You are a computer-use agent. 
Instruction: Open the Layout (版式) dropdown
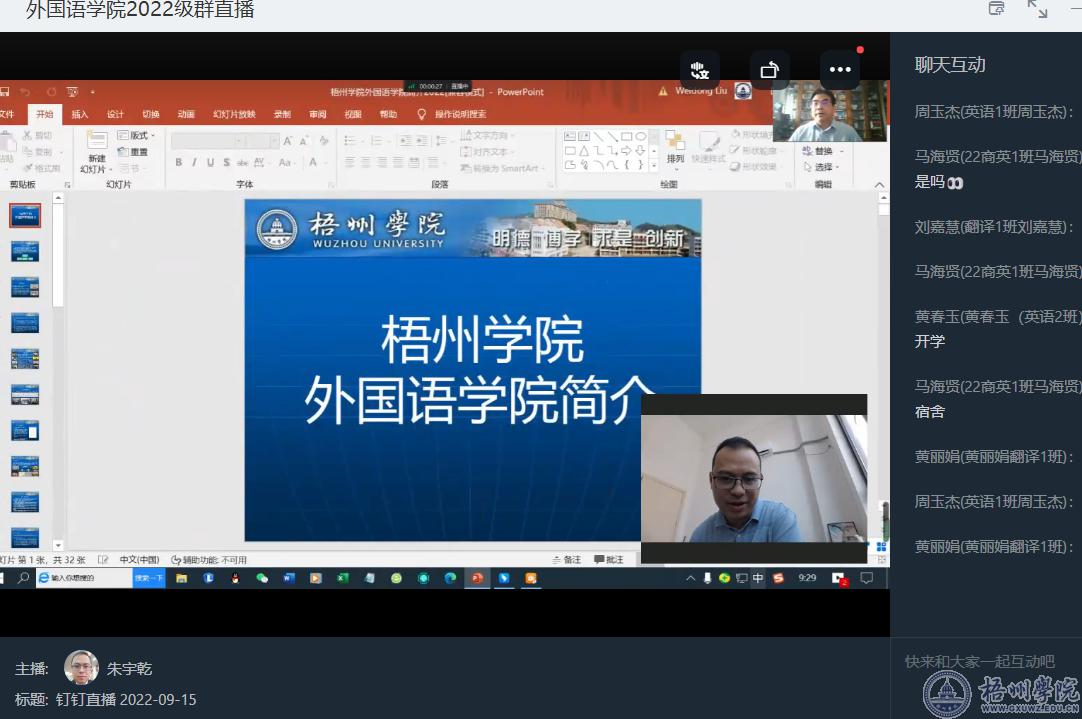point(137,135)
